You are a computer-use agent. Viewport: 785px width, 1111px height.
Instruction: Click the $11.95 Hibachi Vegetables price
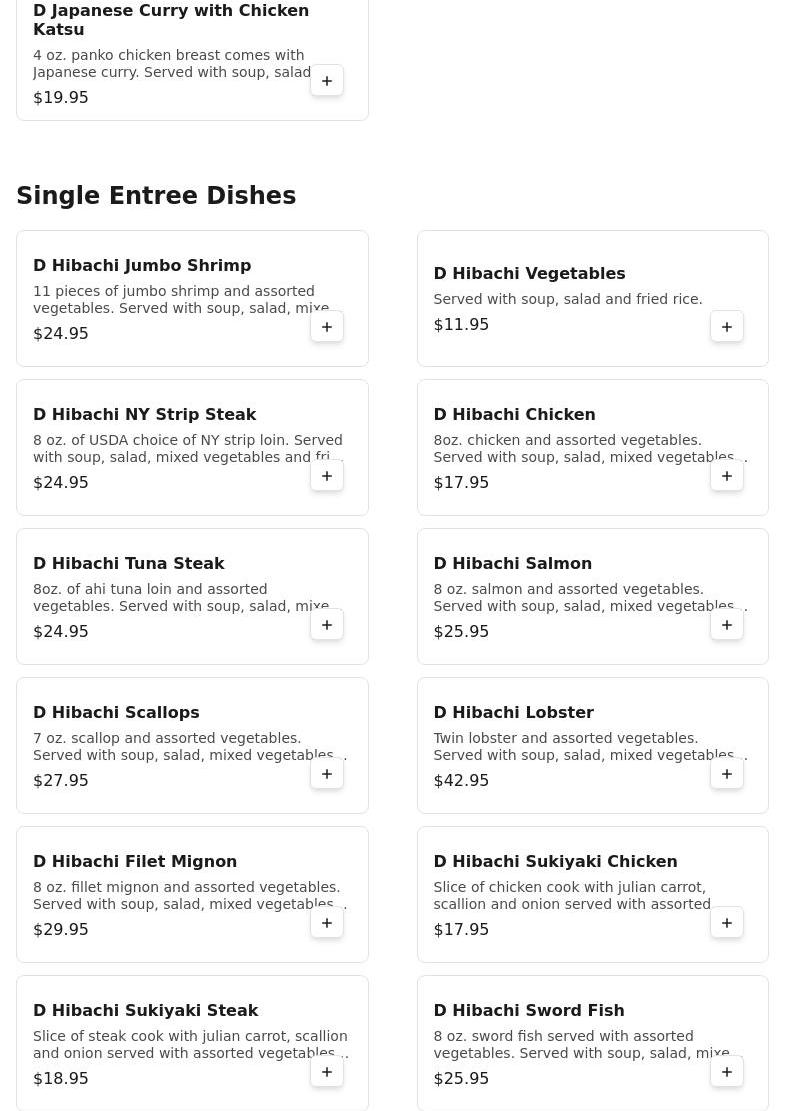click(x=461, y=325)
